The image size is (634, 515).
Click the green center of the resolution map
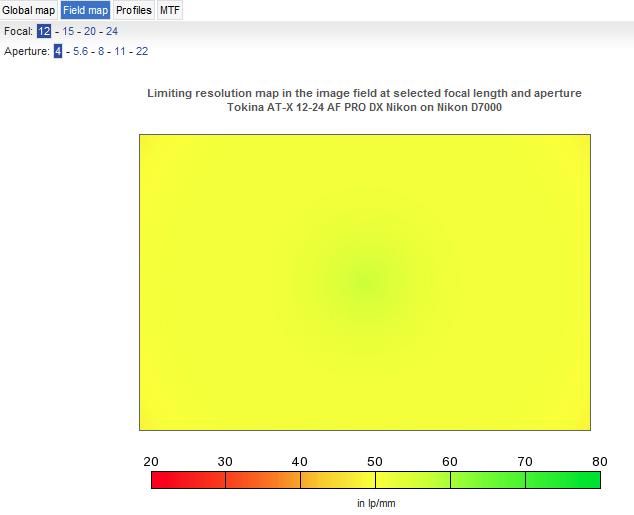(365, 282)
